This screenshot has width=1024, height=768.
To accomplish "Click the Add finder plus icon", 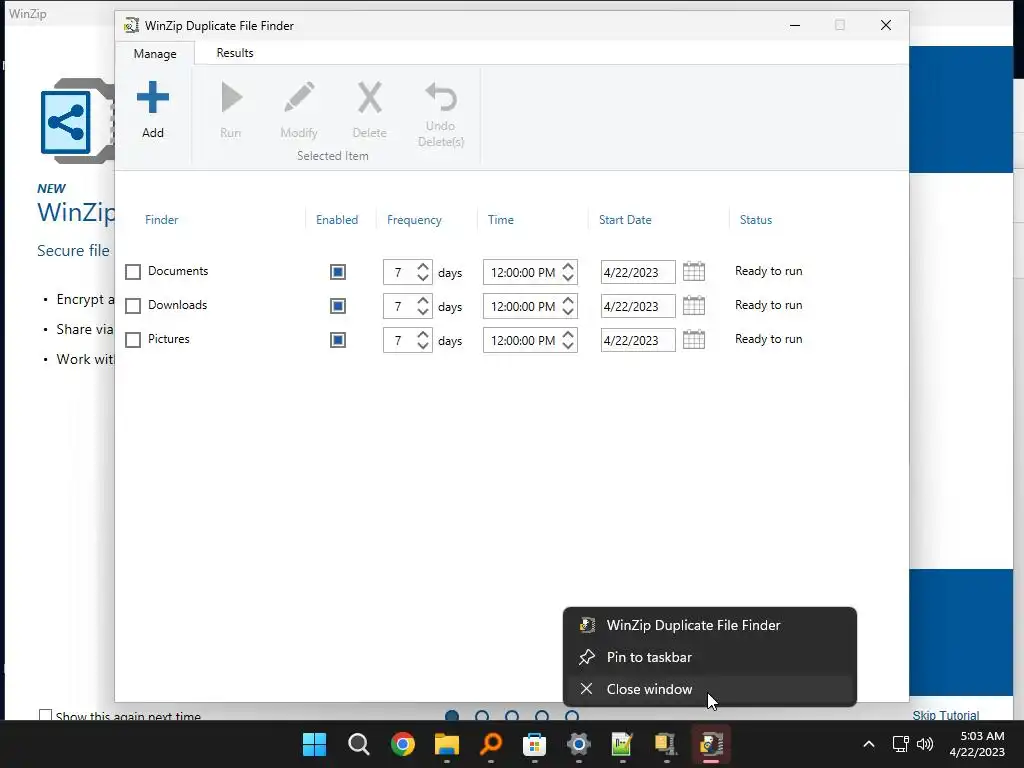I will tap(153, 97).
